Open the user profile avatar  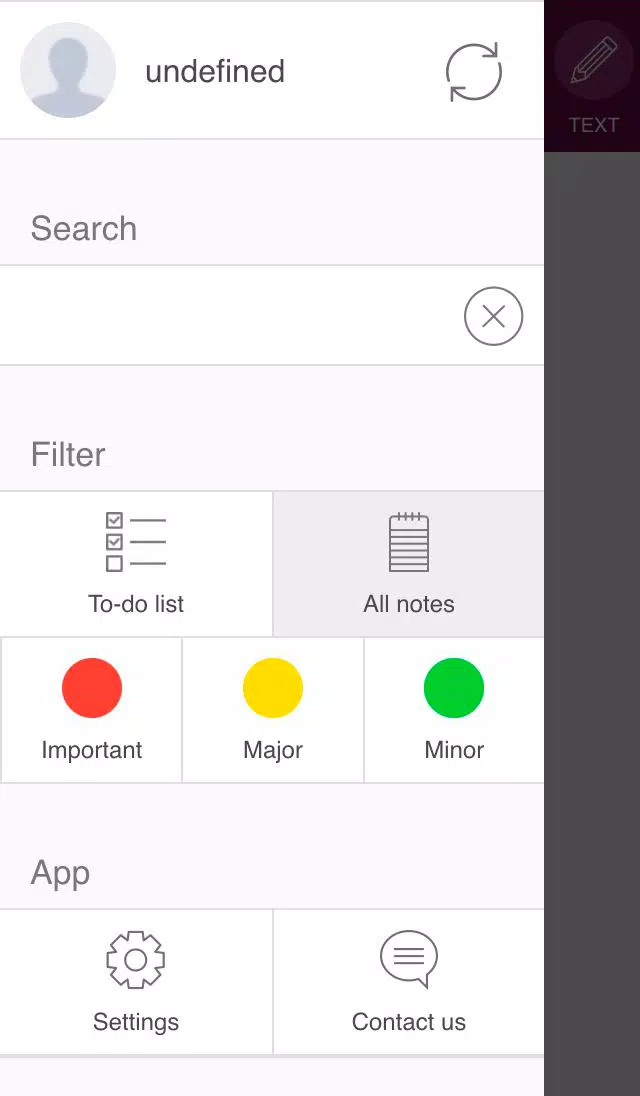coord(68,70)
